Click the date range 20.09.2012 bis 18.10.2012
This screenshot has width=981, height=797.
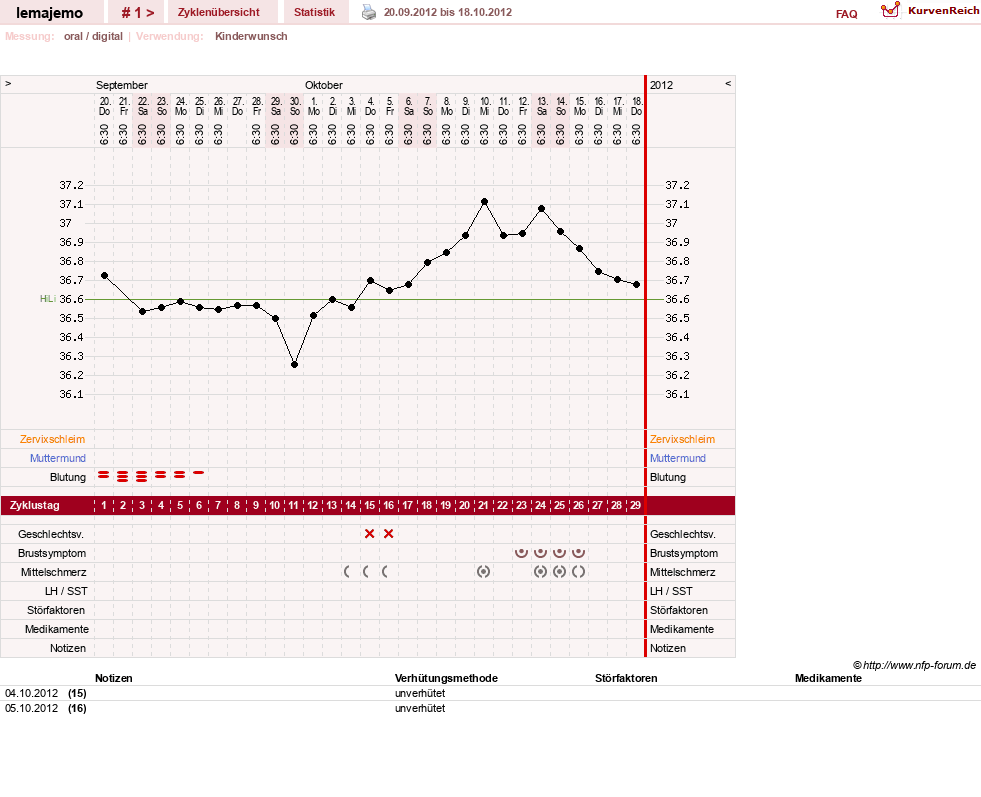click(x=448, y=12)
